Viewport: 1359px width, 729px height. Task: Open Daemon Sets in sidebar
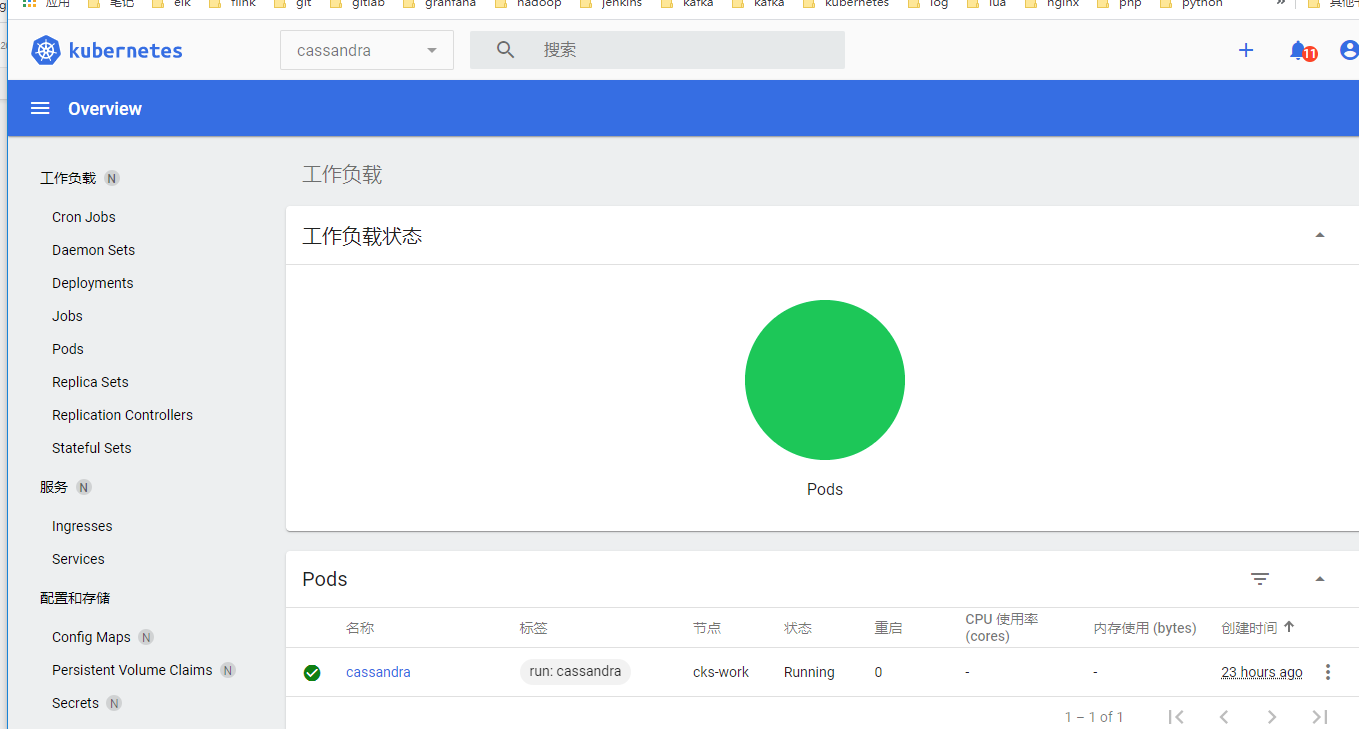click(93, 250)
